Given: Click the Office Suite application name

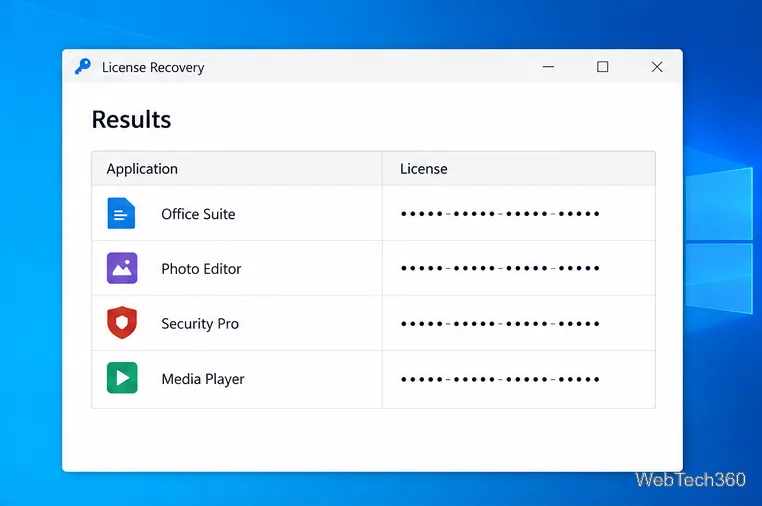Looking at the screenshot, I should (198, 214).
